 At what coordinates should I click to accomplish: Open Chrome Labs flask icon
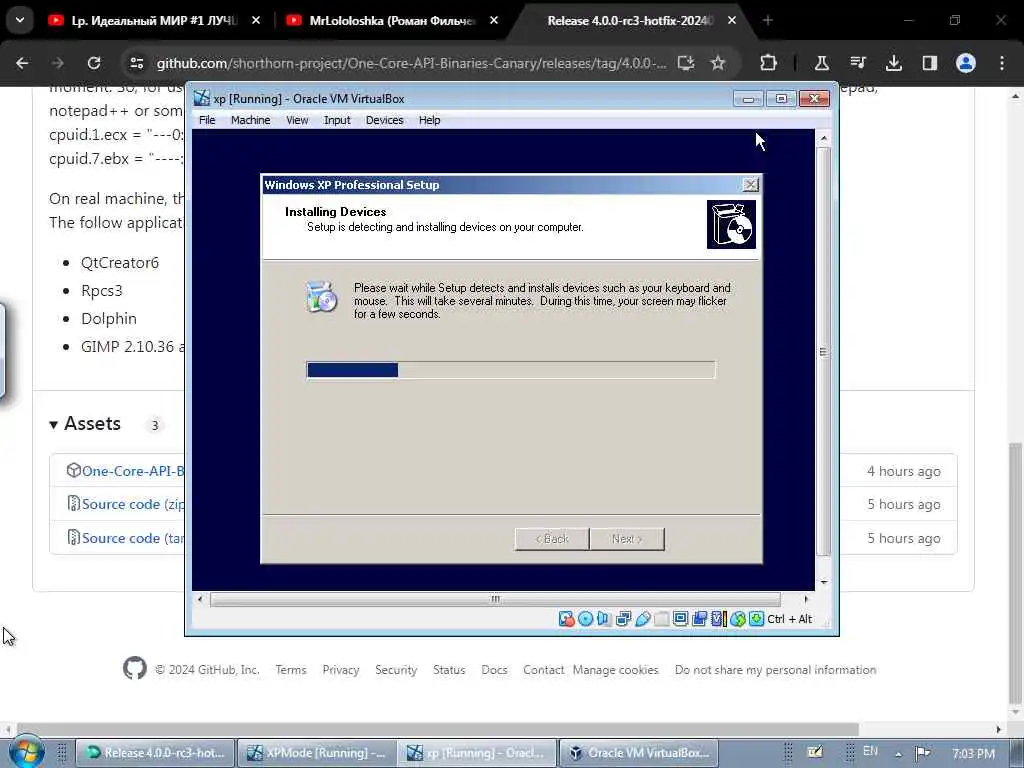pos(822,63)
